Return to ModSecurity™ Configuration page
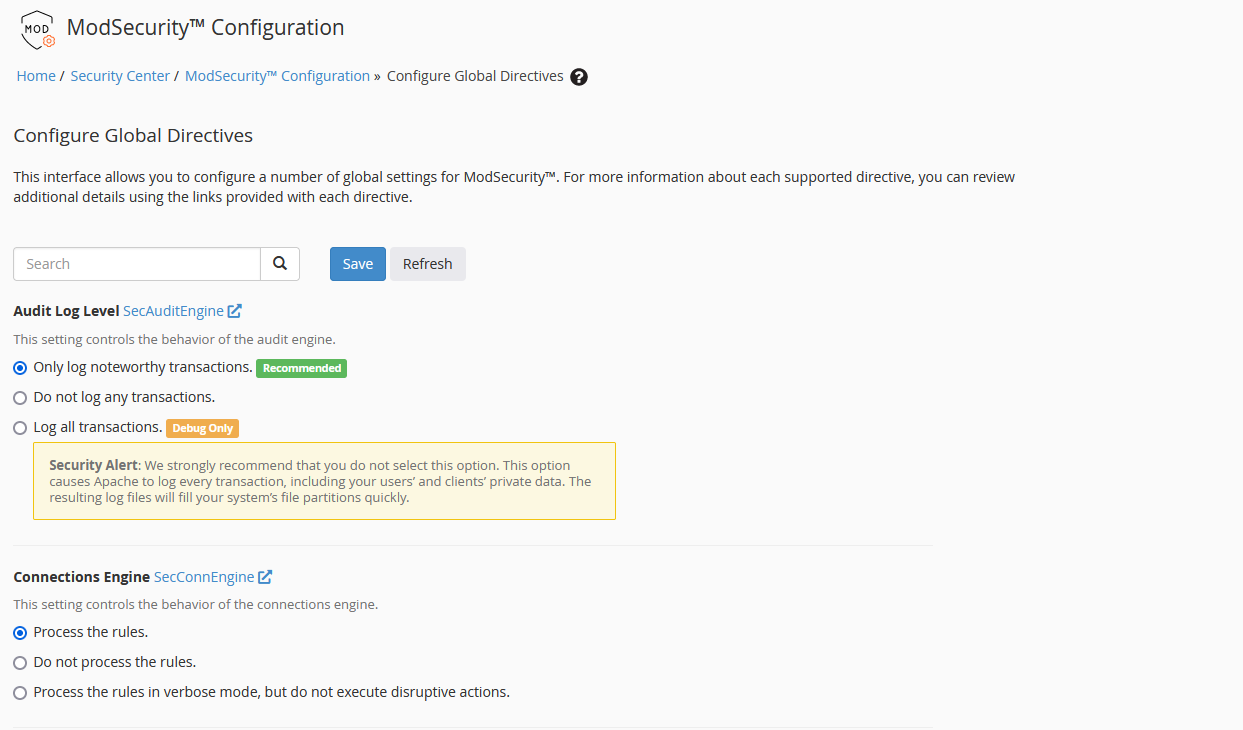This screenshot has height=730, width=1243. tap(277, 75)
